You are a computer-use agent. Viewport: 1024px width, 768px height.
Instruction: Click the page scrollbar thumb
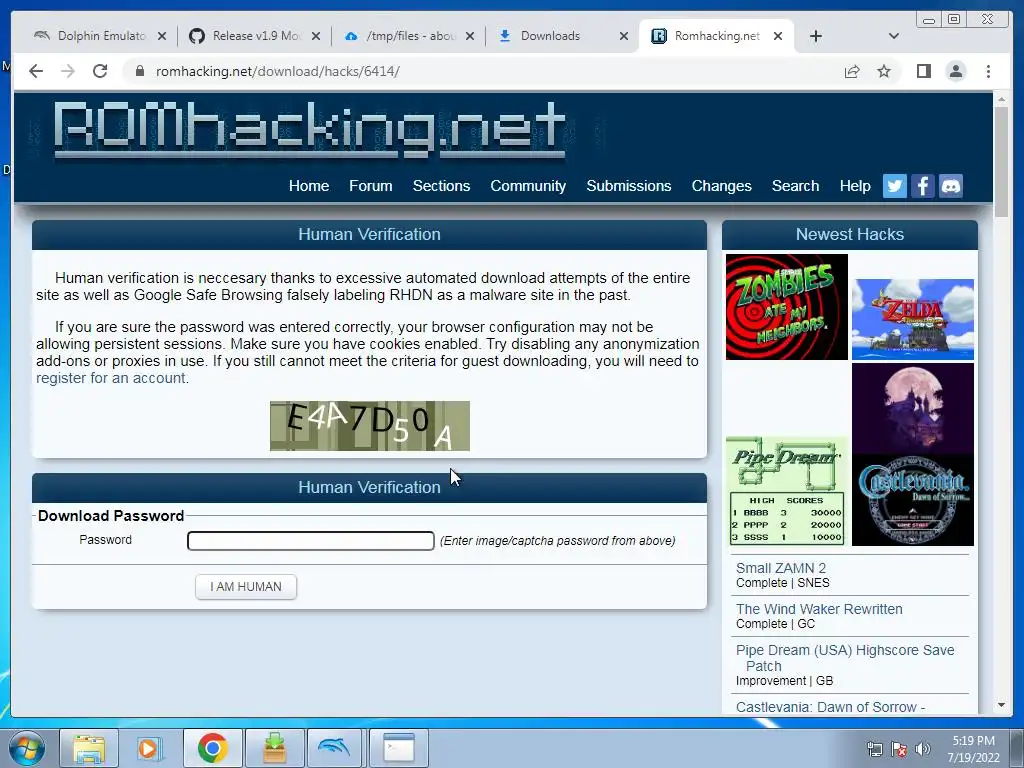click(x=1001, y=161)
